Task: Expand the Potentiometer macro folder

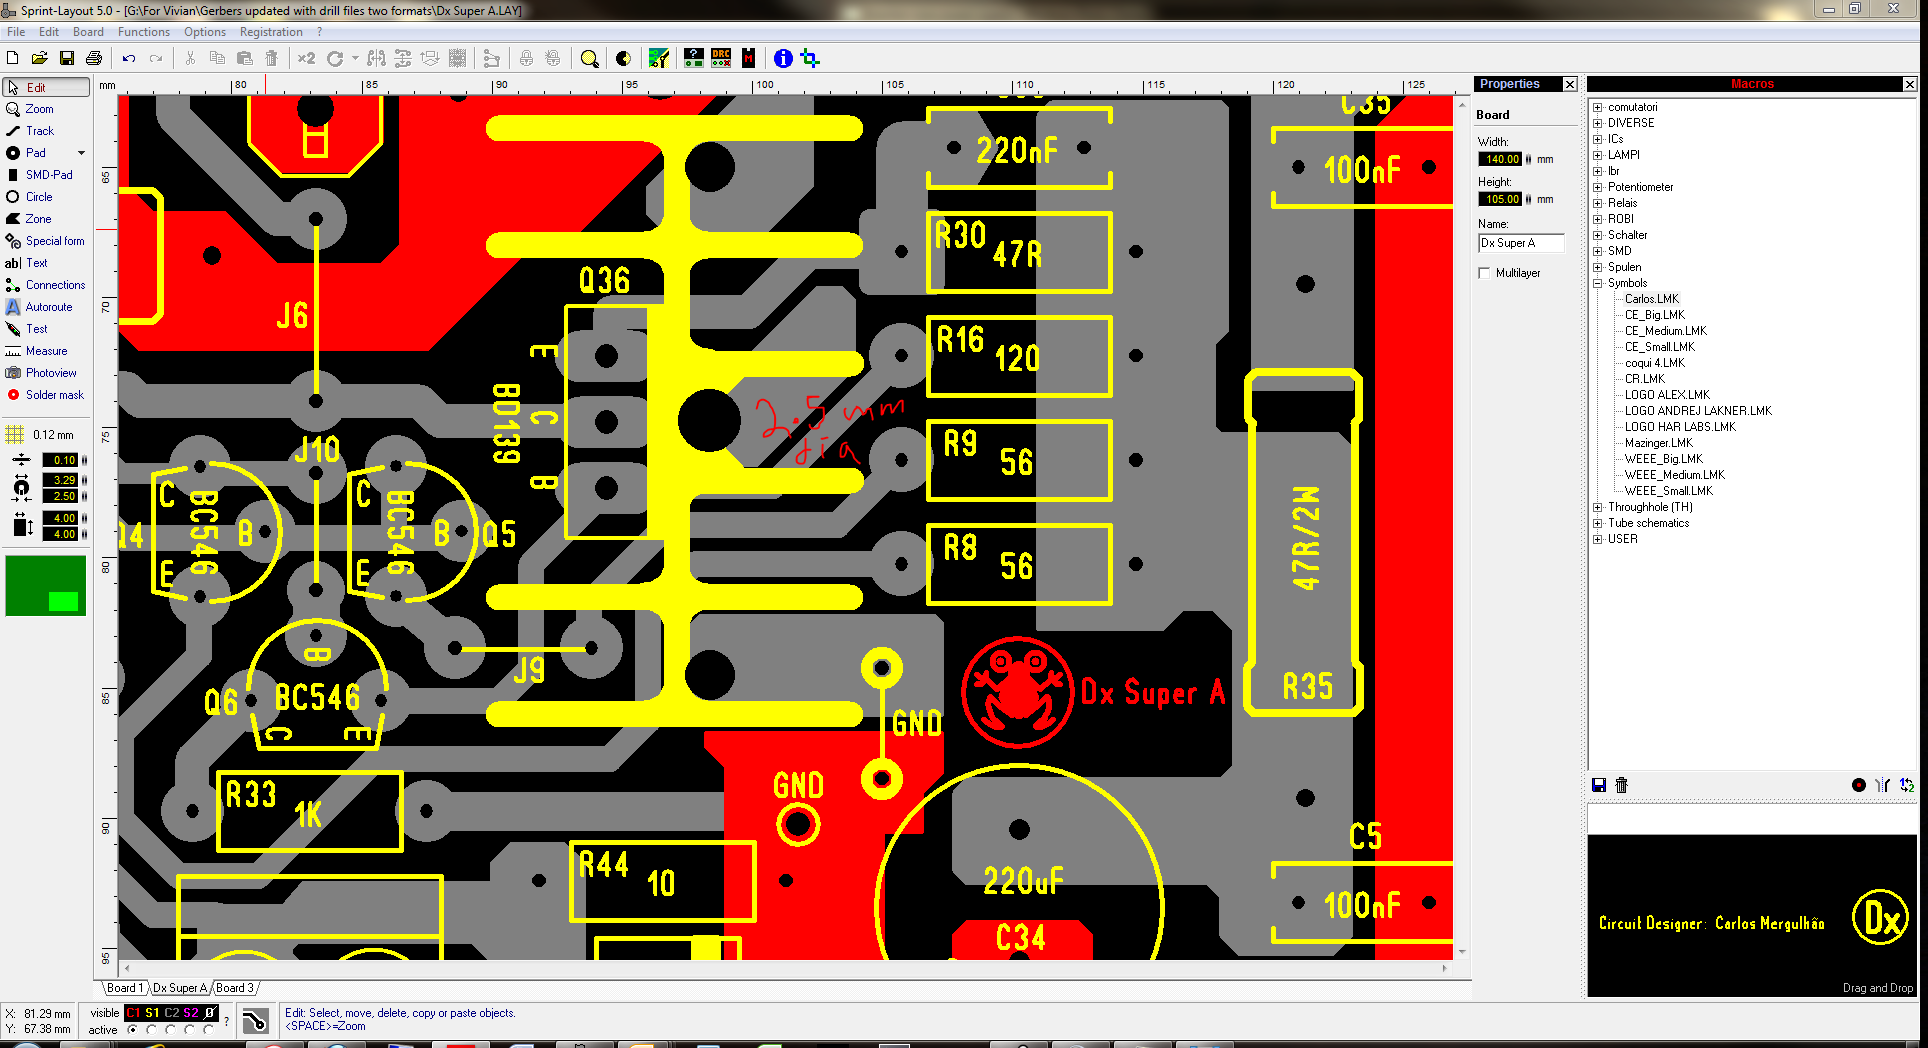Action: coord(1598,187)
